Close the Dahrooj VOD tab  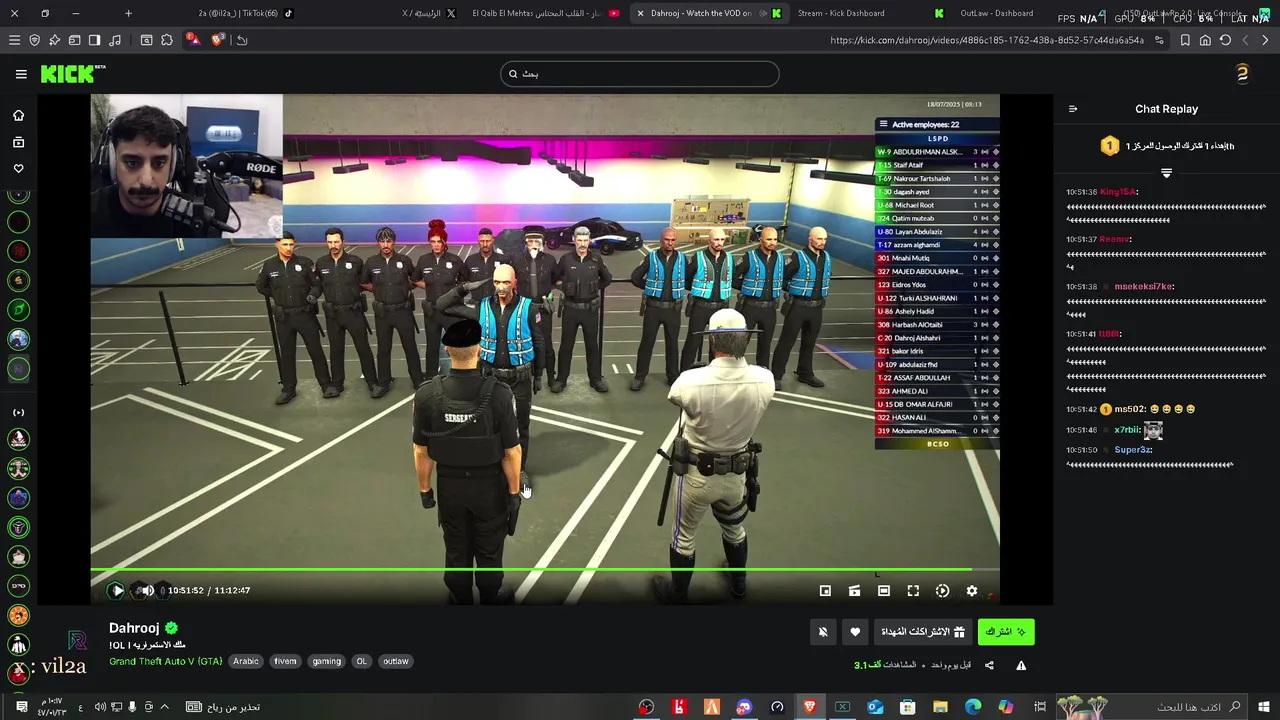coord(640,13)
